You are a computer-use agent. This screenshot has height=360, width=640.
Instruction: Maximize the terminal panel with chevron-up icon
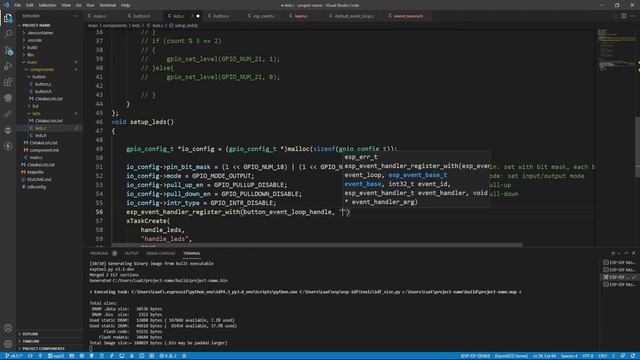(x=626, y=253)
